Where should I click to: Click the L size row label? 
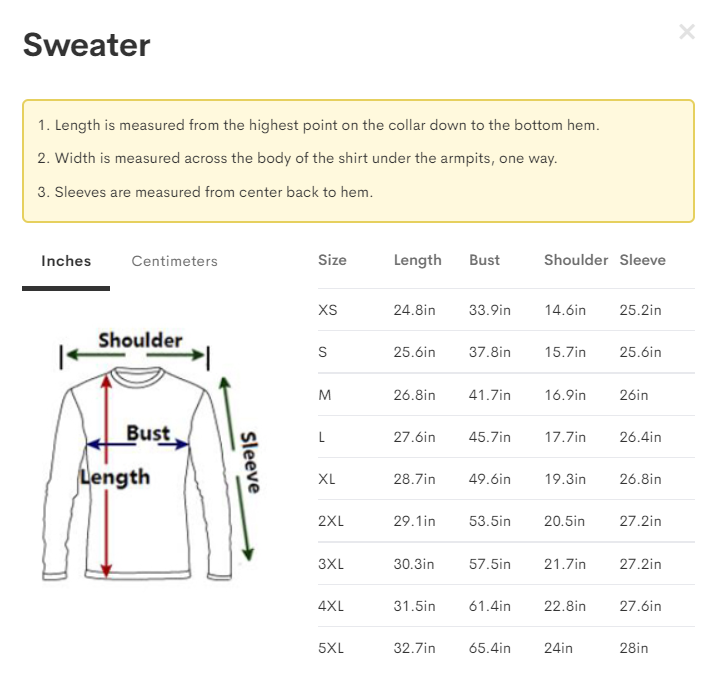click(323, 437)
